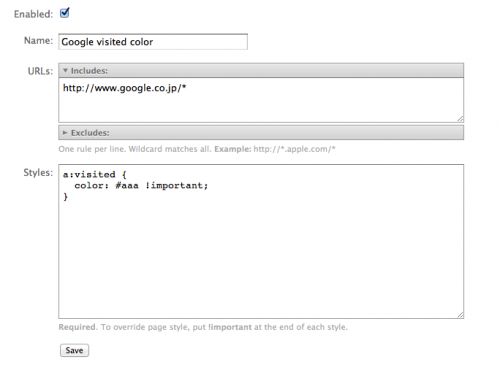This screenshot has height=370, width=500.
Task: Click the example apple.com URL hint
Action: pos(294,149)
